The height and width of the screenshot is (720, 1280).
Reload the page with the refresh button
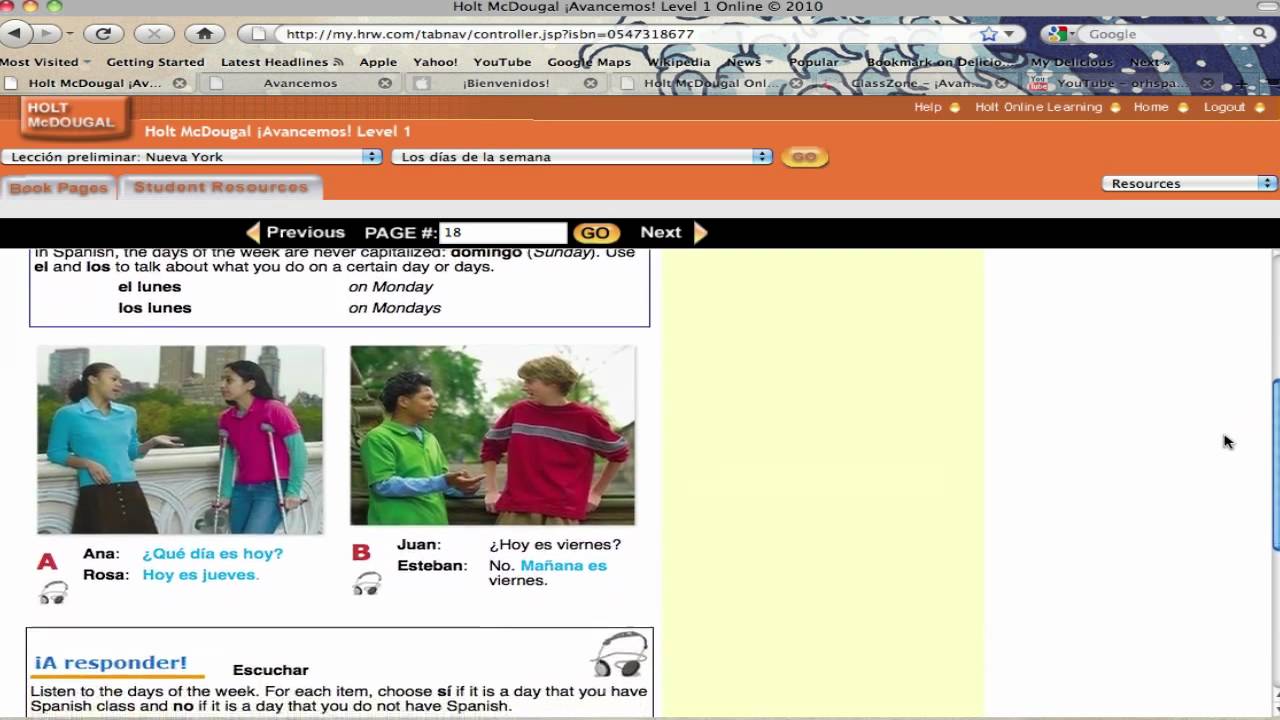[103, 33]
